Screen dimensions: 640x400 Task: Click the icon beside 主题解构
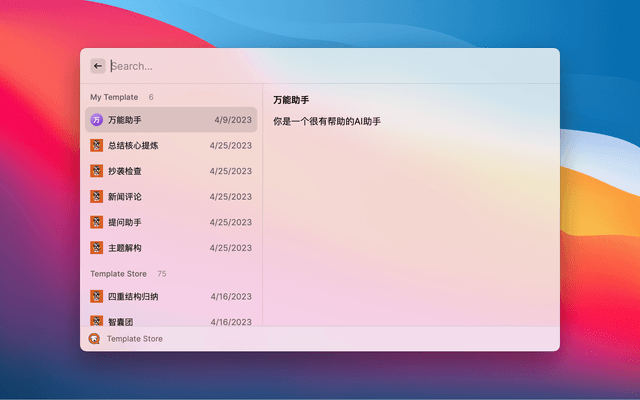97,248
